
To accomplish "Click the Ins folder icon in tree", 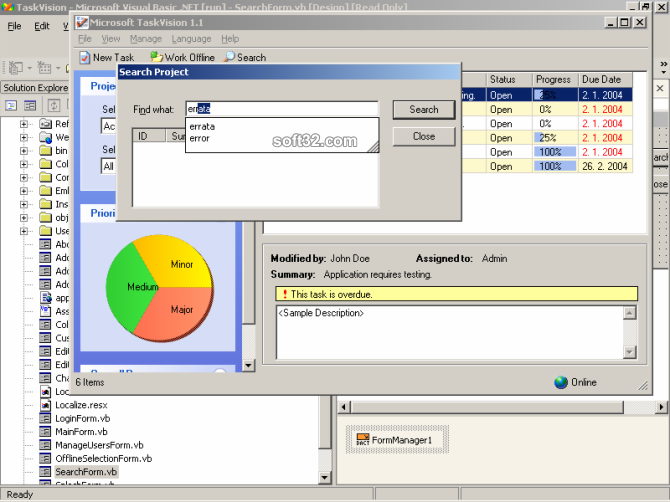I will [x=45, y=204].
